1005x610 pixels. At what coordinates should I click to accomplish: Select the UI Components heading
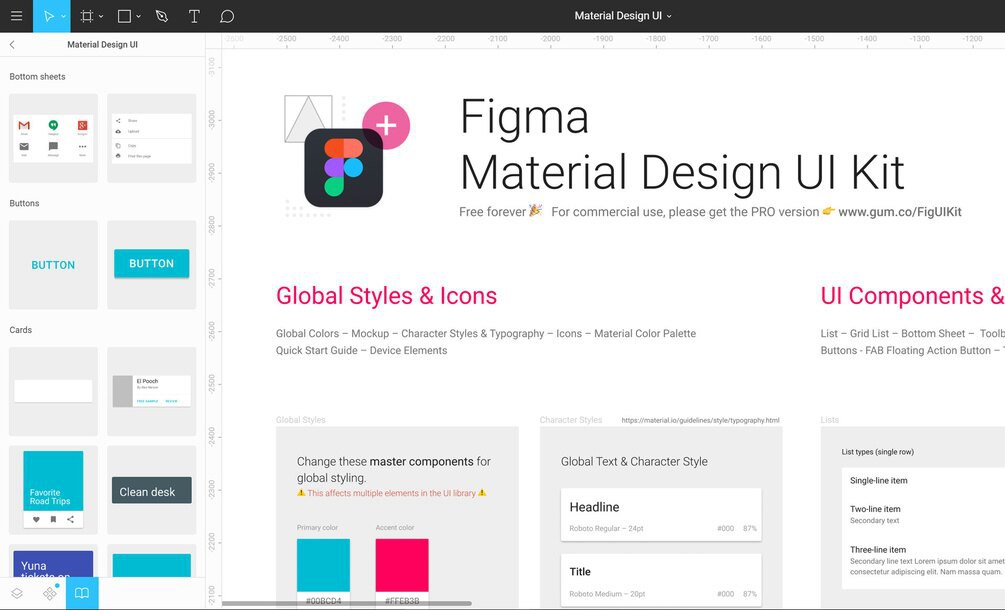pos(913,296)
